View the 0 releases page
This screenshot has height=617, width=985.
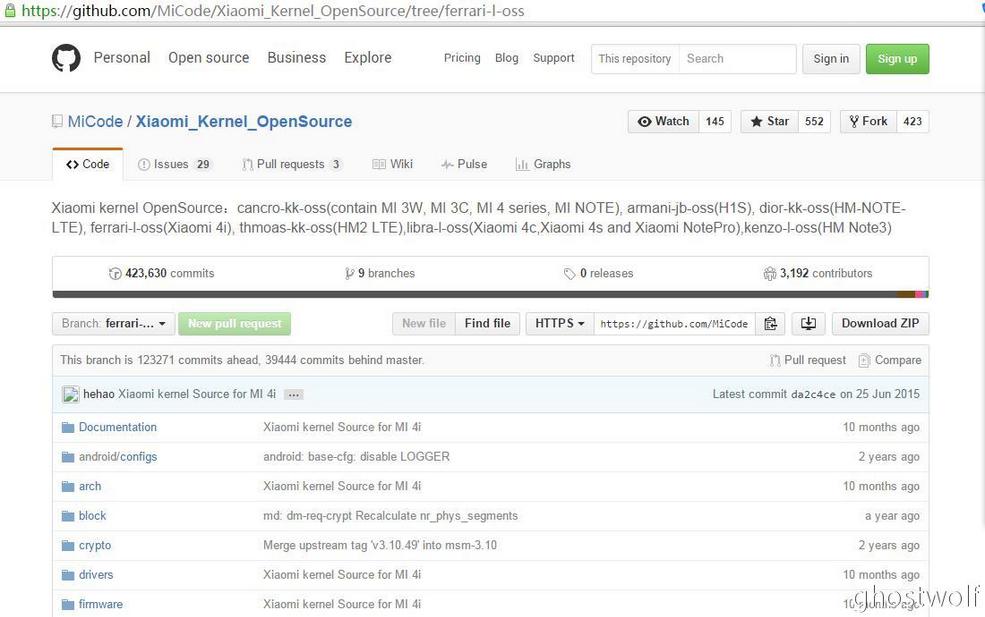(599, 273)
